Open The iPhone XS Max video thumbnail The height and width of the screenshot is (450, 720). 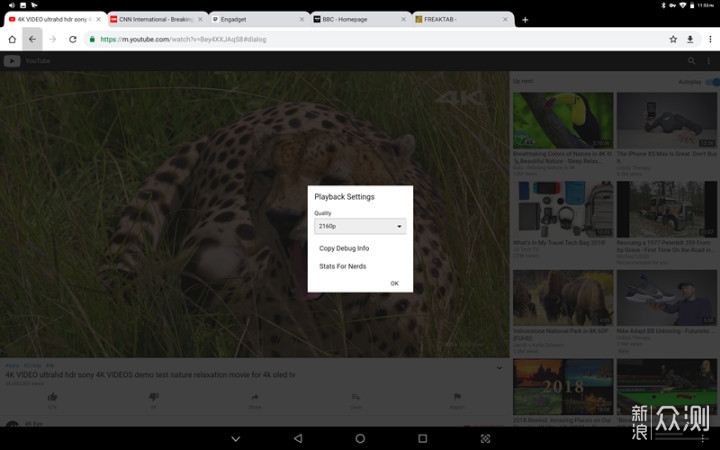coord(666,120)
